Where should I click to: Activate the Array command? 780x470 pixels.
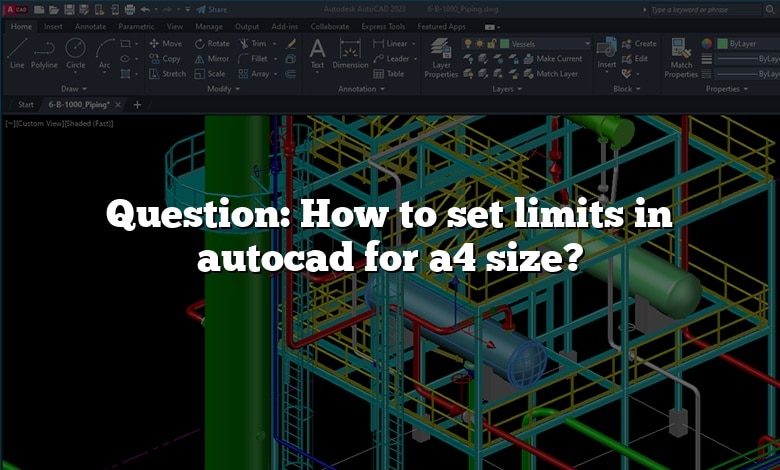coord(254,74)
